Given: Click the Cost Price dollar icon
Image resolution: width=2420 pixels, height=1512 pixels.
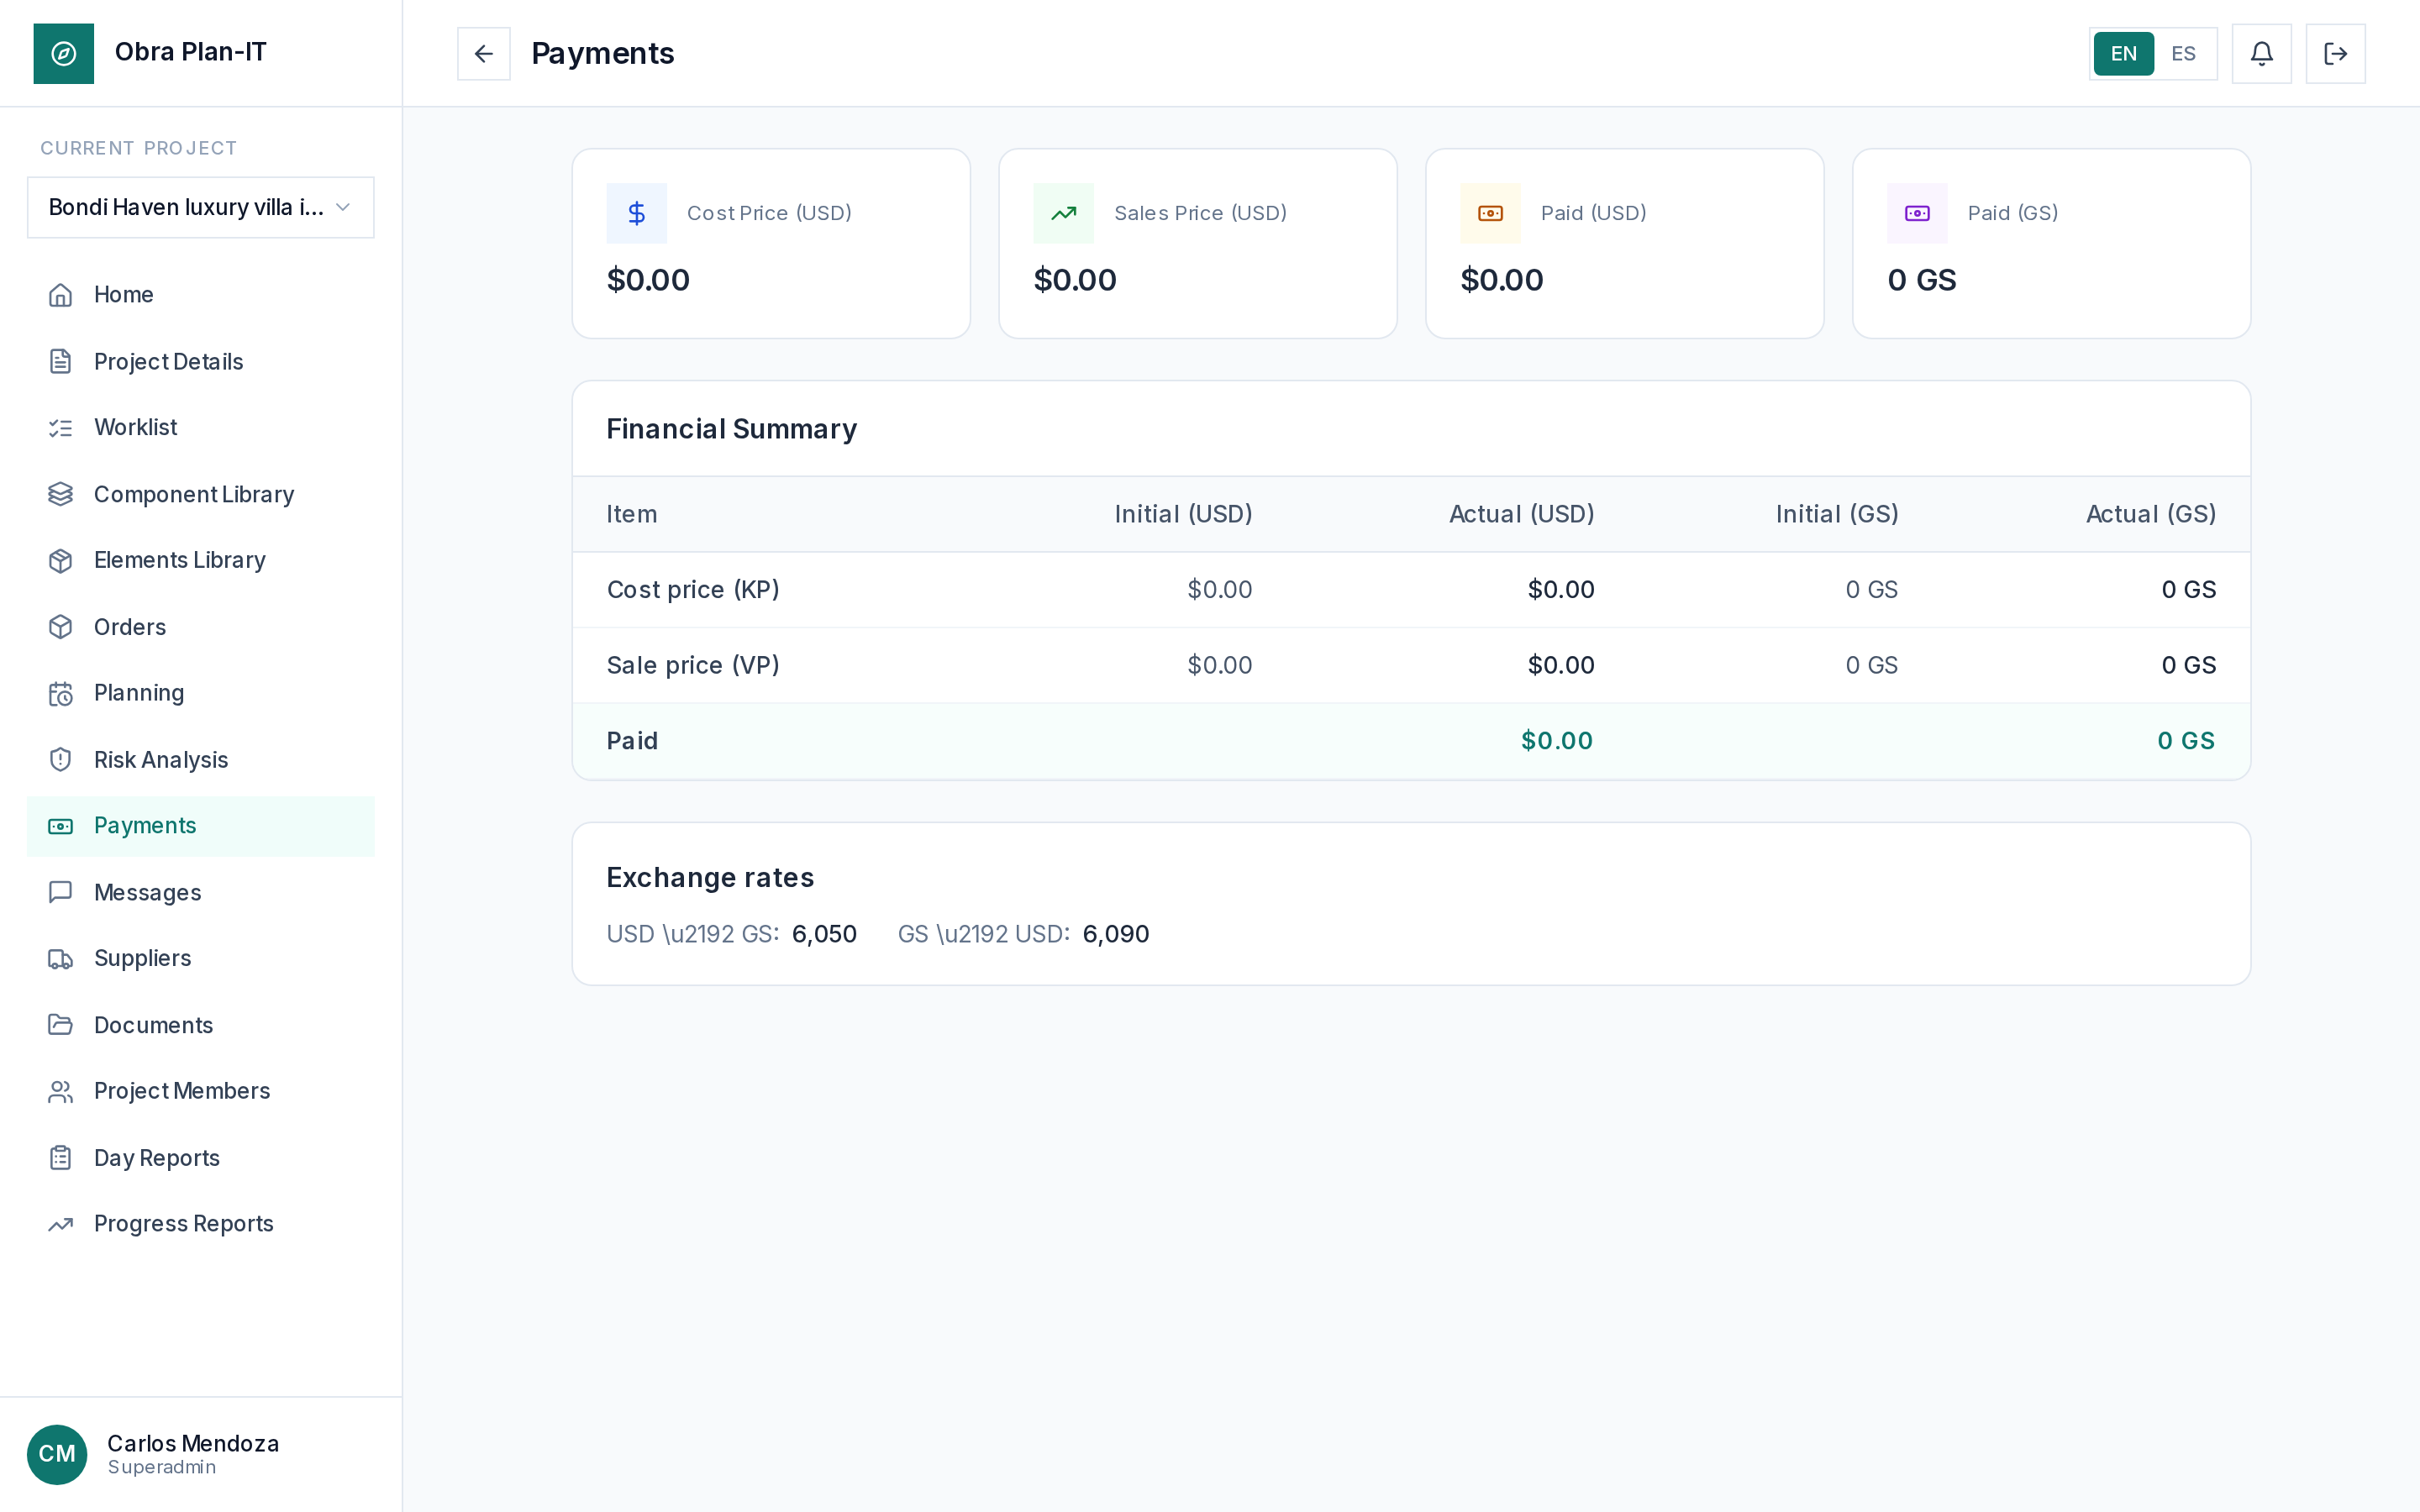Looking at the screenshot, I should coord(637,213).
